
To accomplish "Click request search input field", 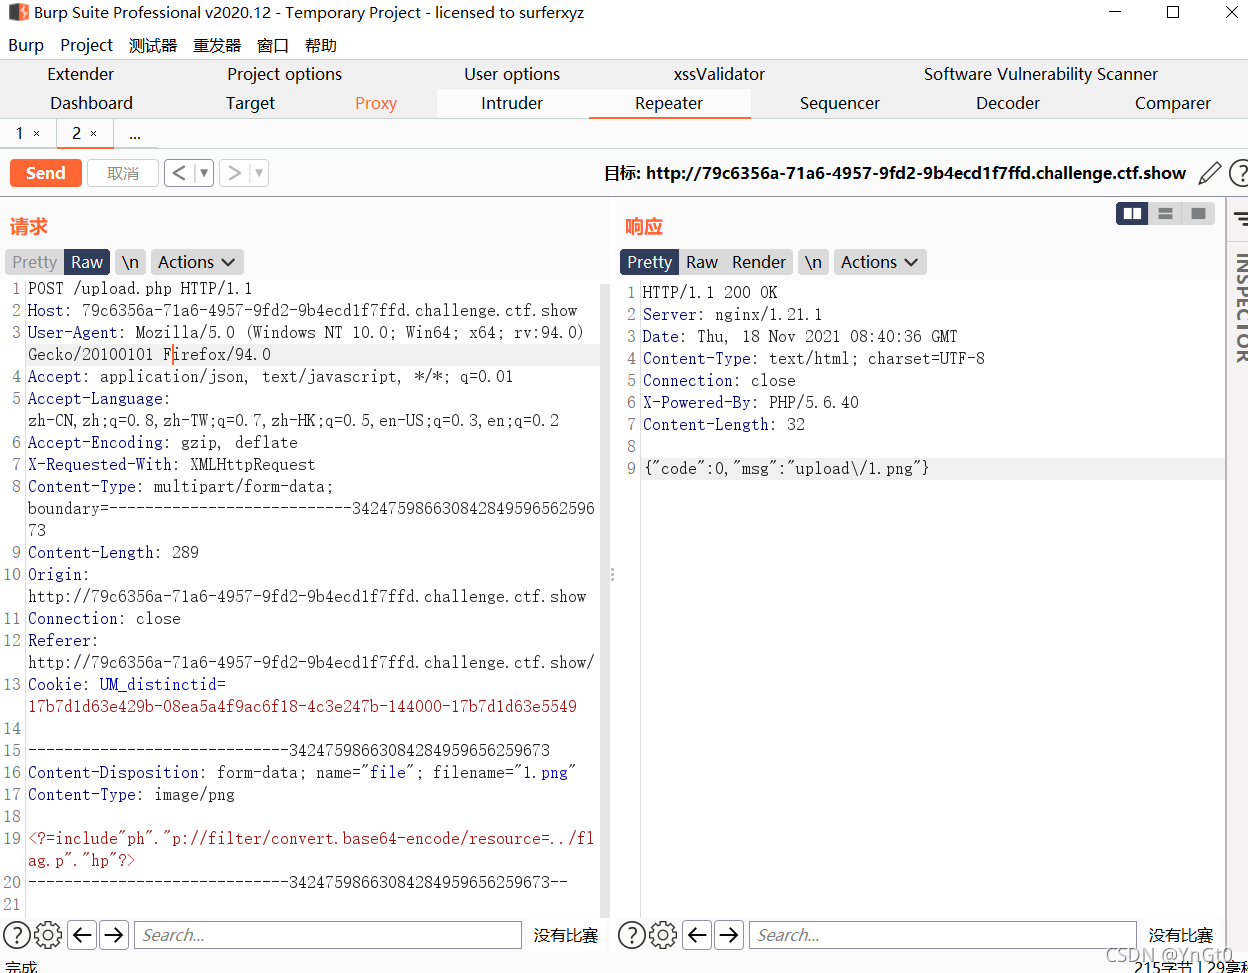I will pos(328,935).
